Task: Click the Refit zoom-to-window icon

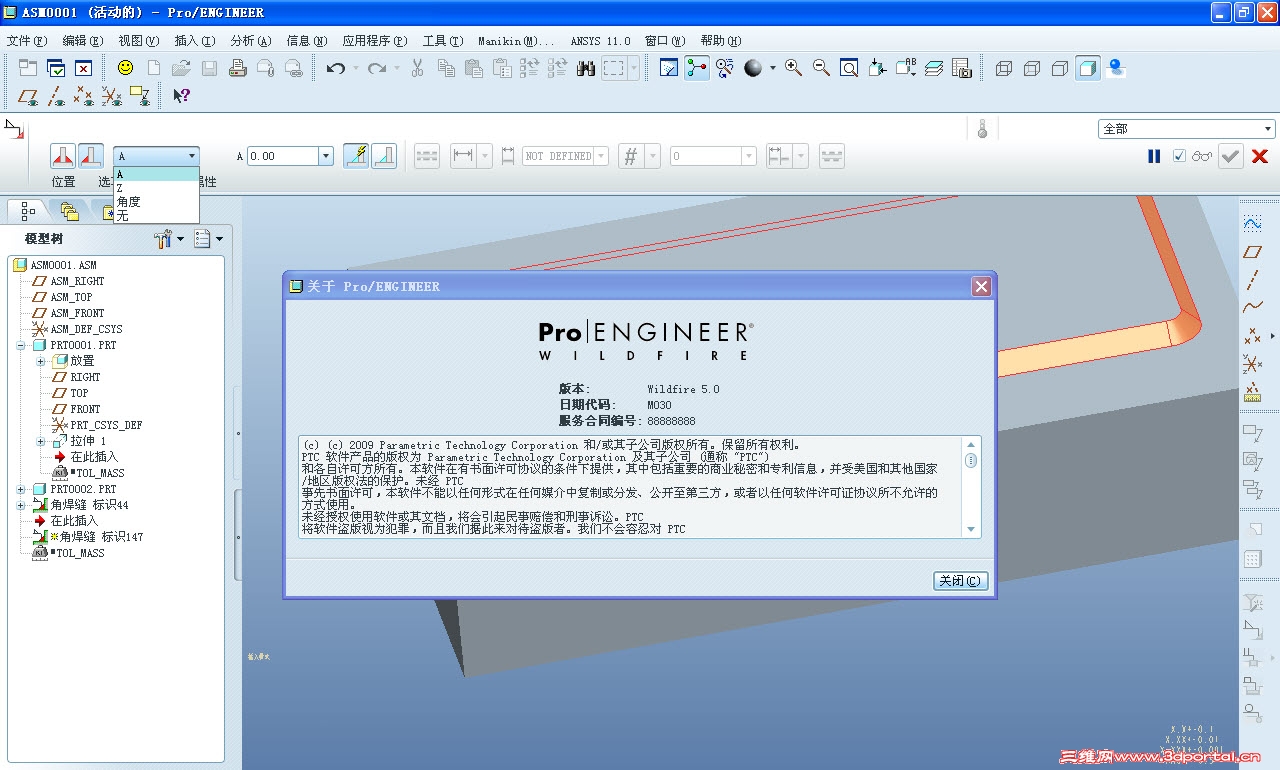Action: point(849,68)
